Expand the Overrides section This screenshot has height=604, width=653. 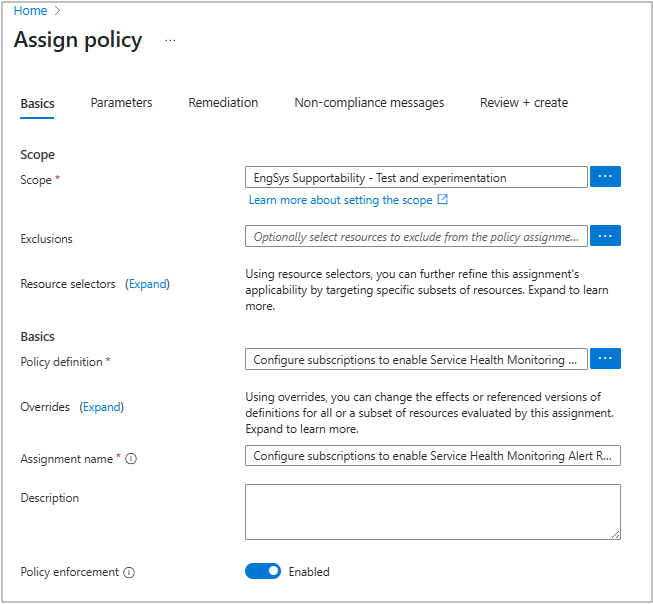tap(101, 407)
